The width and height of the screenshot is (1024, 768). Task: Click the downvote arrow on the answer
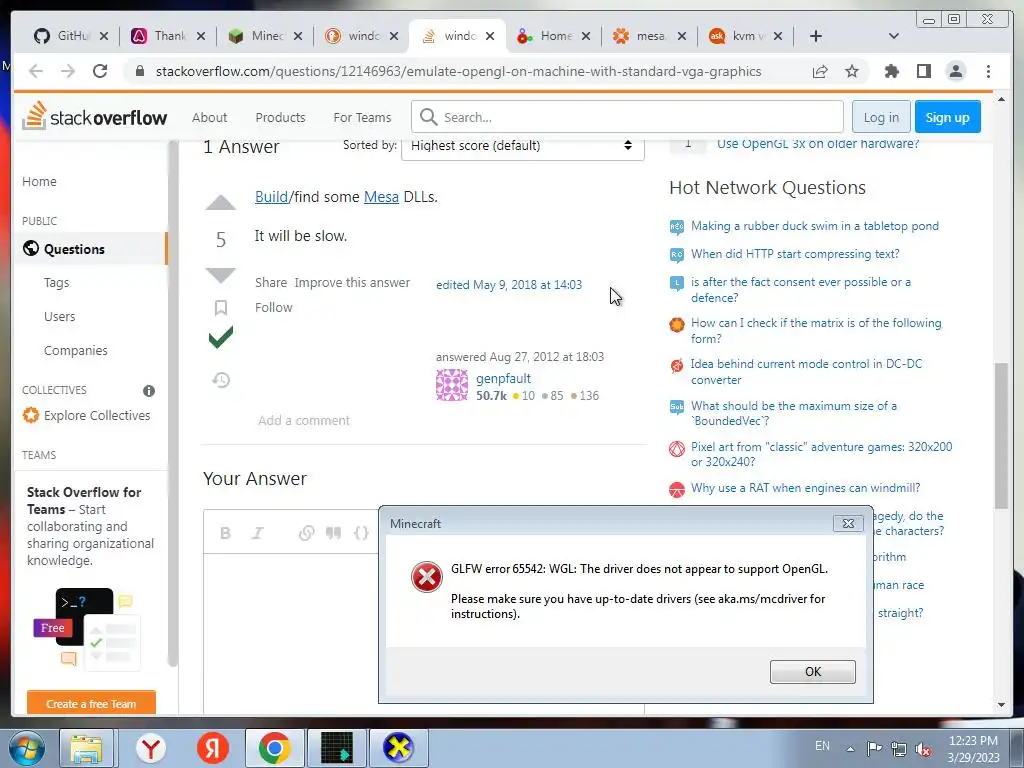pos(221,276)
